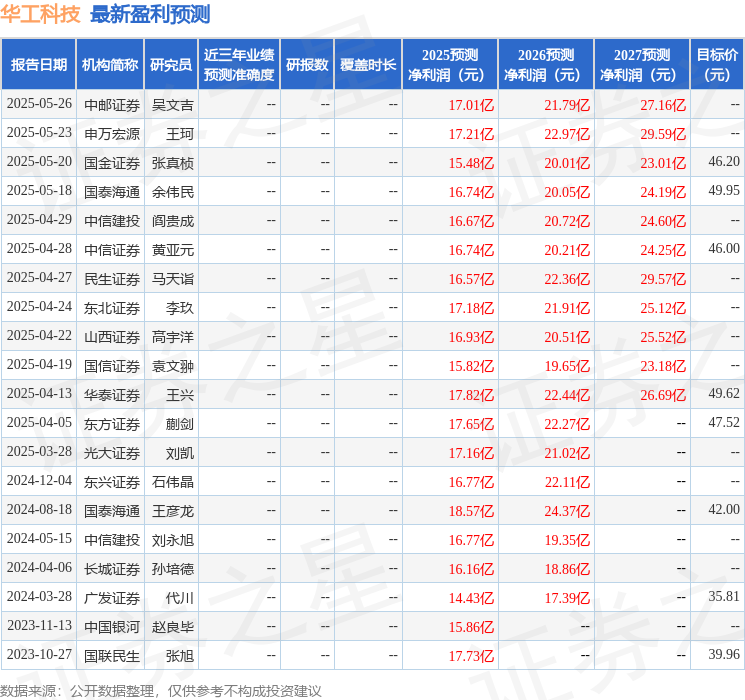Click the 华工科技 stock name link

pyautogui.click(x=40, y=14)
